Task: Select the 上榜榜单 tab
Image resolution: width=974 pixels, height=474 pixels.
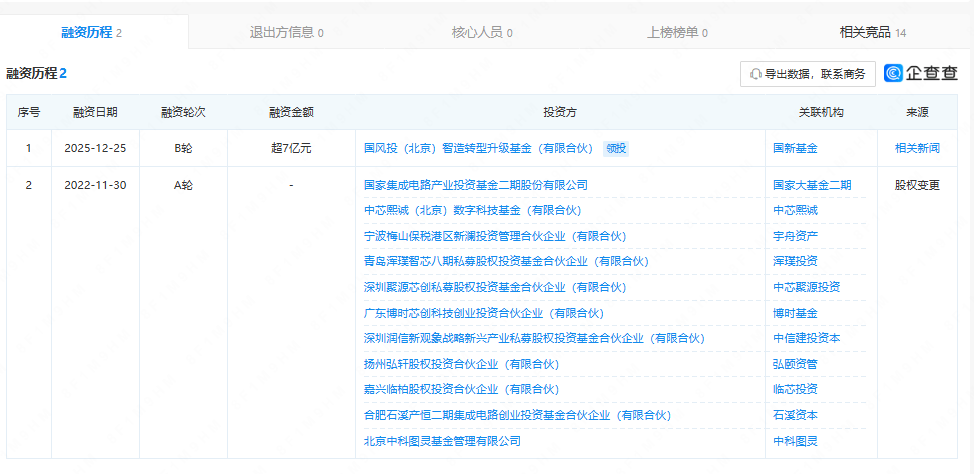Action: coord(677,32)
